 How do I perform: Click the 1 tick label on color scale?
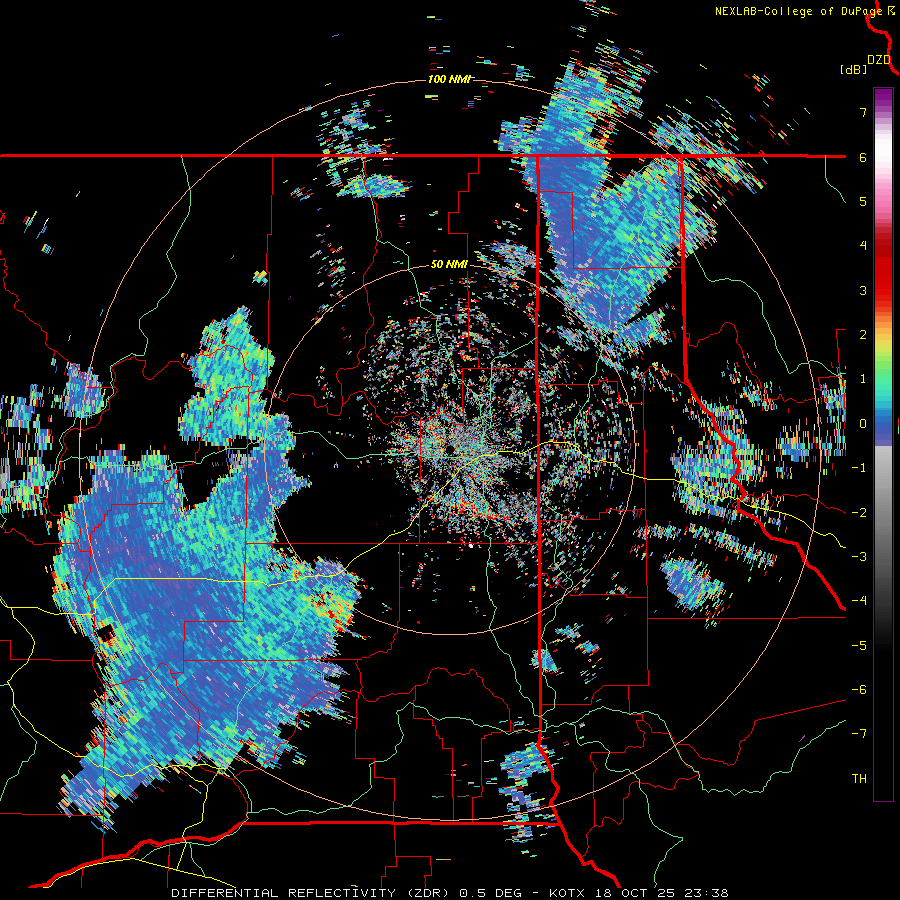click(x=863, y=379)
